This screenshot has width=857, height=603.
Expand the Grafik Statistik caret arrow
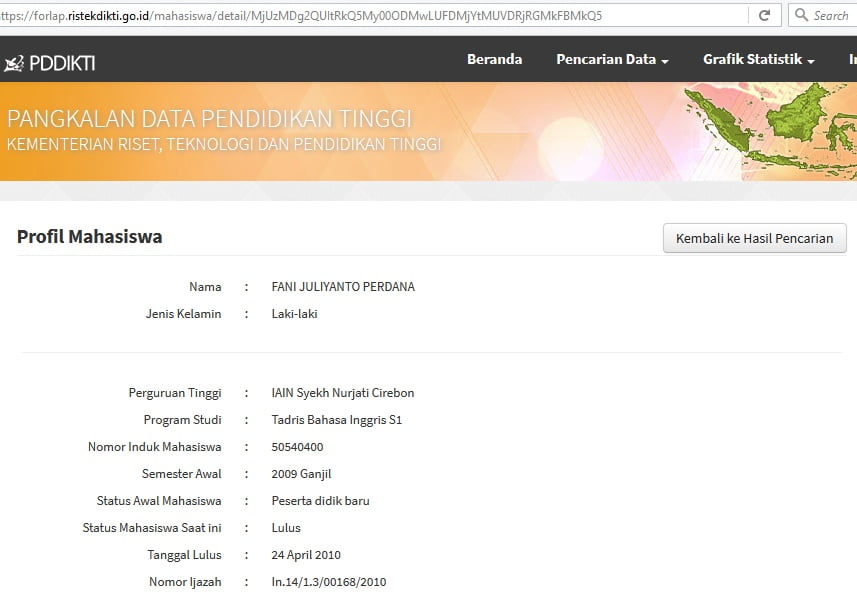click(811, 61)
